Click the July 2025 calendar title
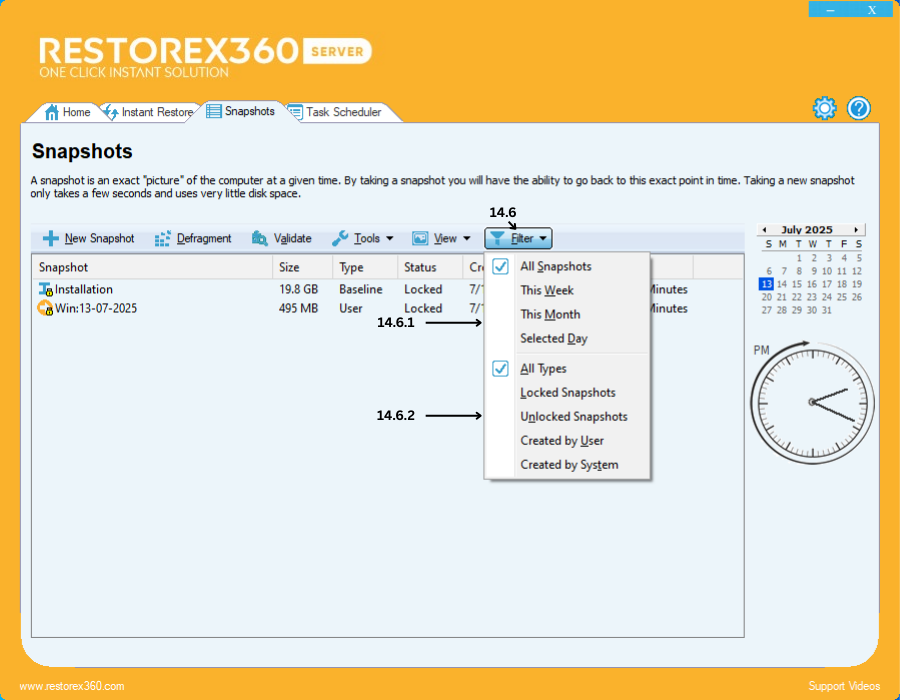The height and width of the screenshot is (700, 900). (806, 230)
